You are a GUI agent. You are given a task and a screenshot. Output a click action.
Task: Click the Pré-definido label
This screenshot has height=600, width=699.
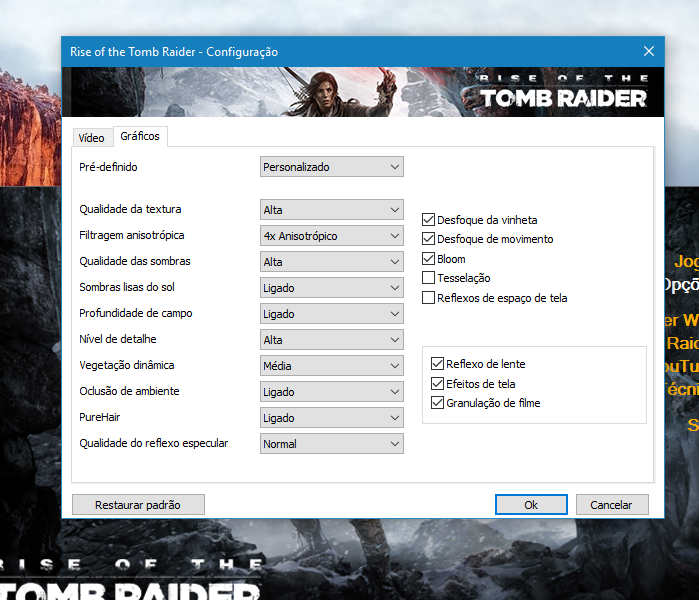click(108, 167)
